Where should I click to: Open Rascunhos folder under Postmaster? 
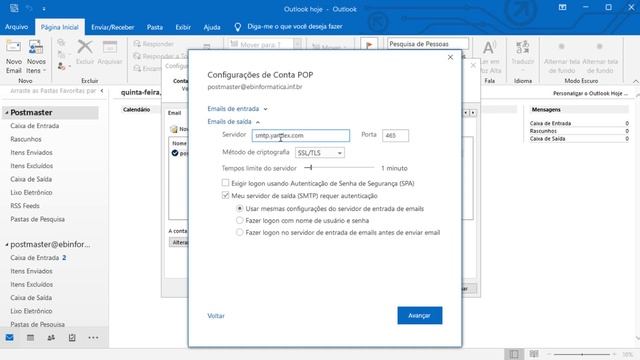[26, 139]
